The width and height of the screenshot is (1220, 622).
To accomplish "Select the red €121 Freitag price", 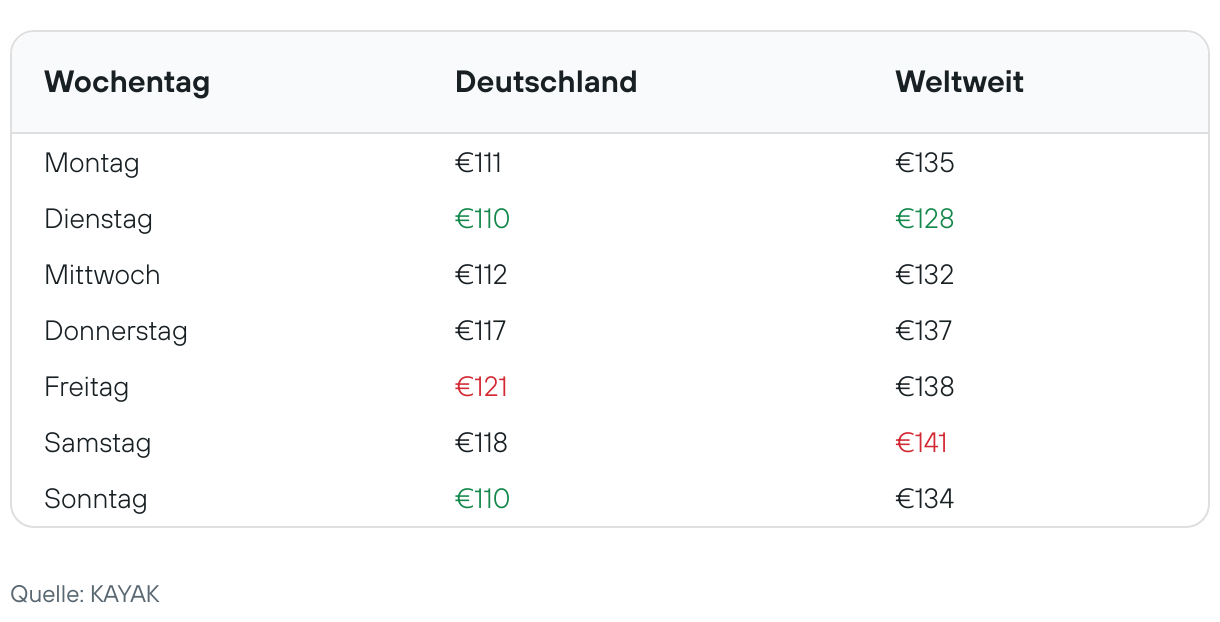I will (x=482, y=387).
